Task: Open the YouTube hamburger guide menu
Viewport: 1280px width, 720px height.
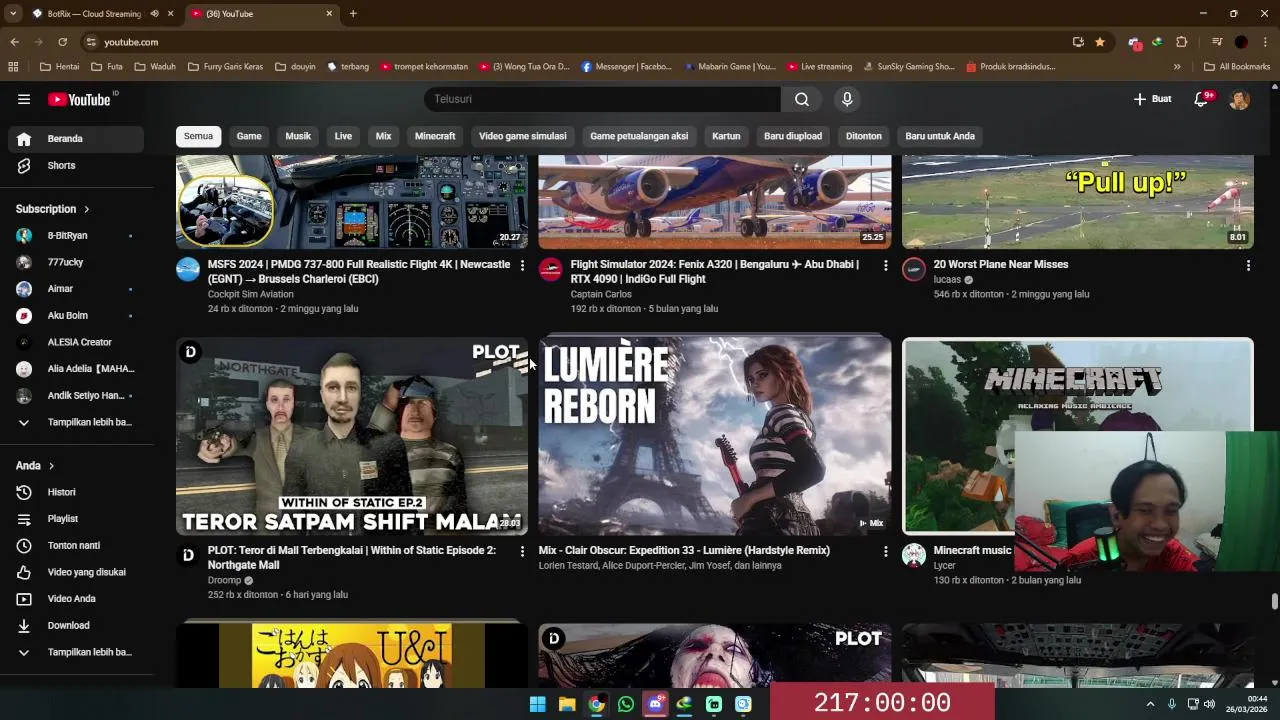Action: click(24, 99)
